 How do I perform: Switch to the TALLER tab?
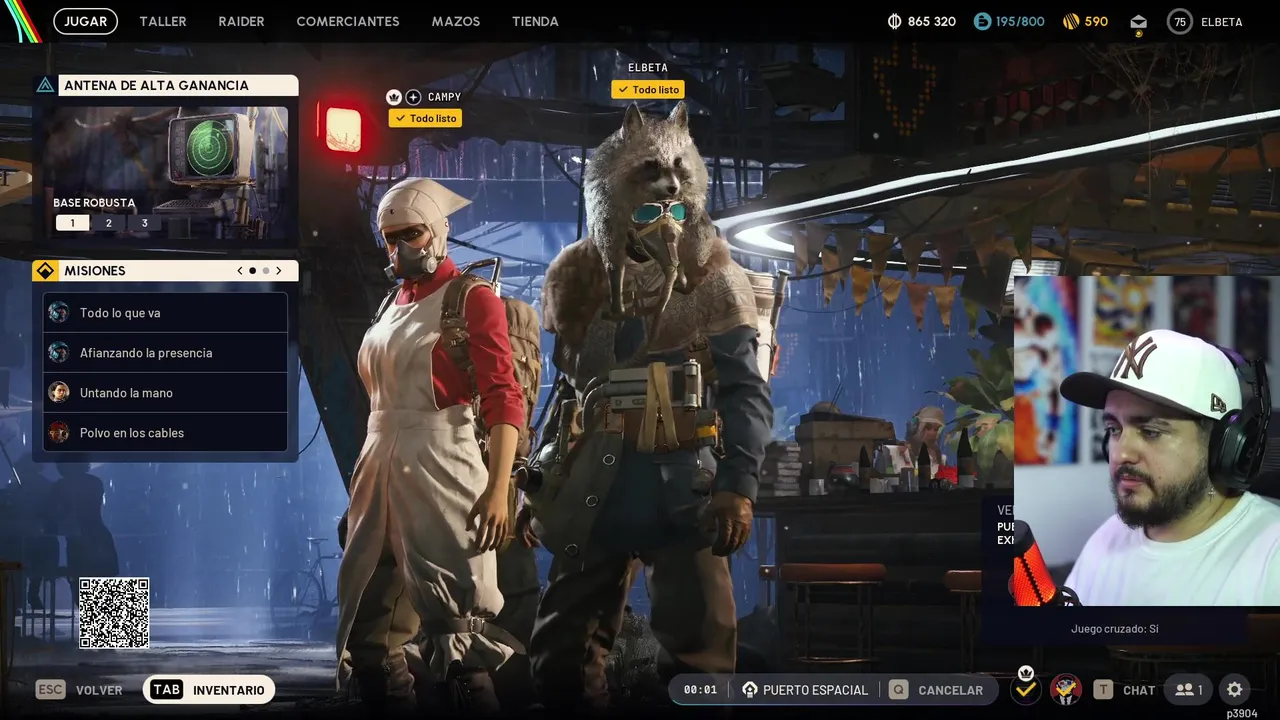click(x=163, y=21)
